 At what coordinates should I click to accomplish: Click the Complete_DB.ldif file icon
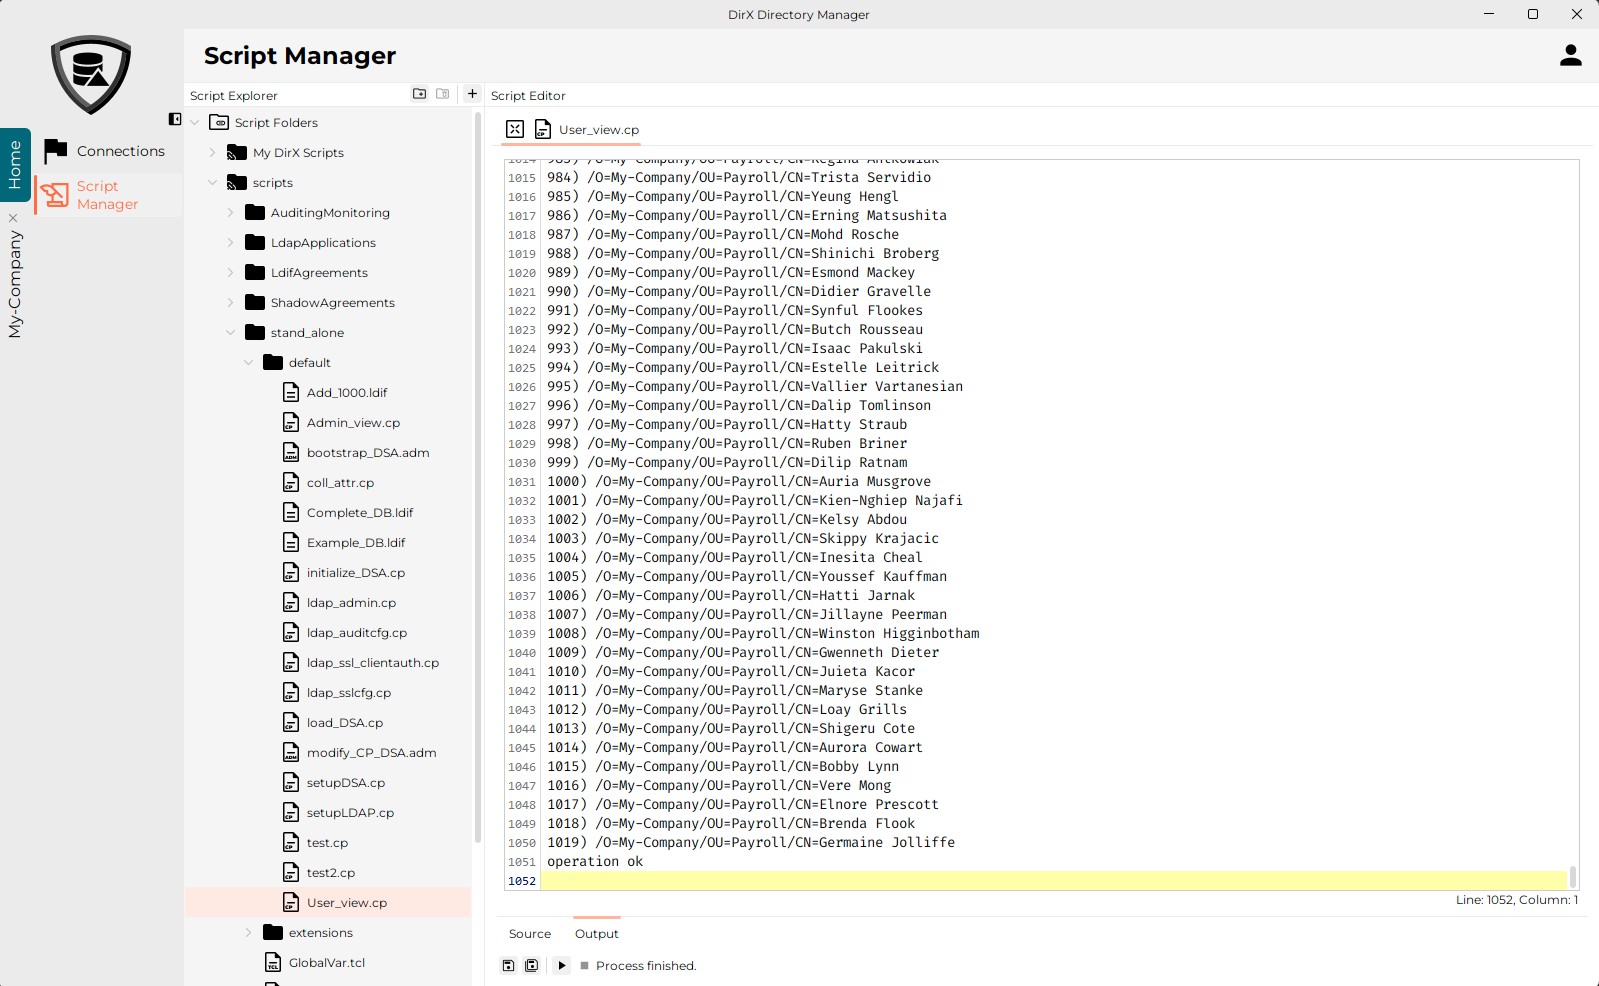pos(291,513)
